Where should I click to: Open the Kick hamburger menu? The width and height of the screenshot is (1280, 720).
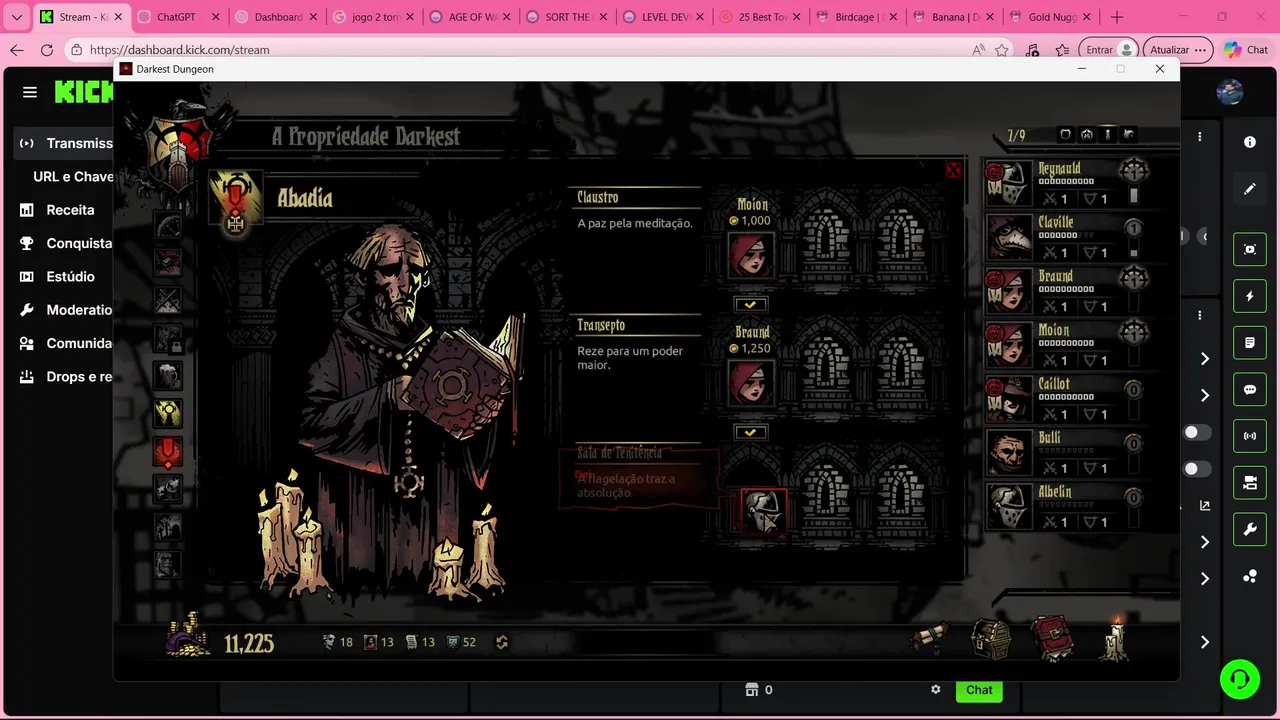pos(30,92)
